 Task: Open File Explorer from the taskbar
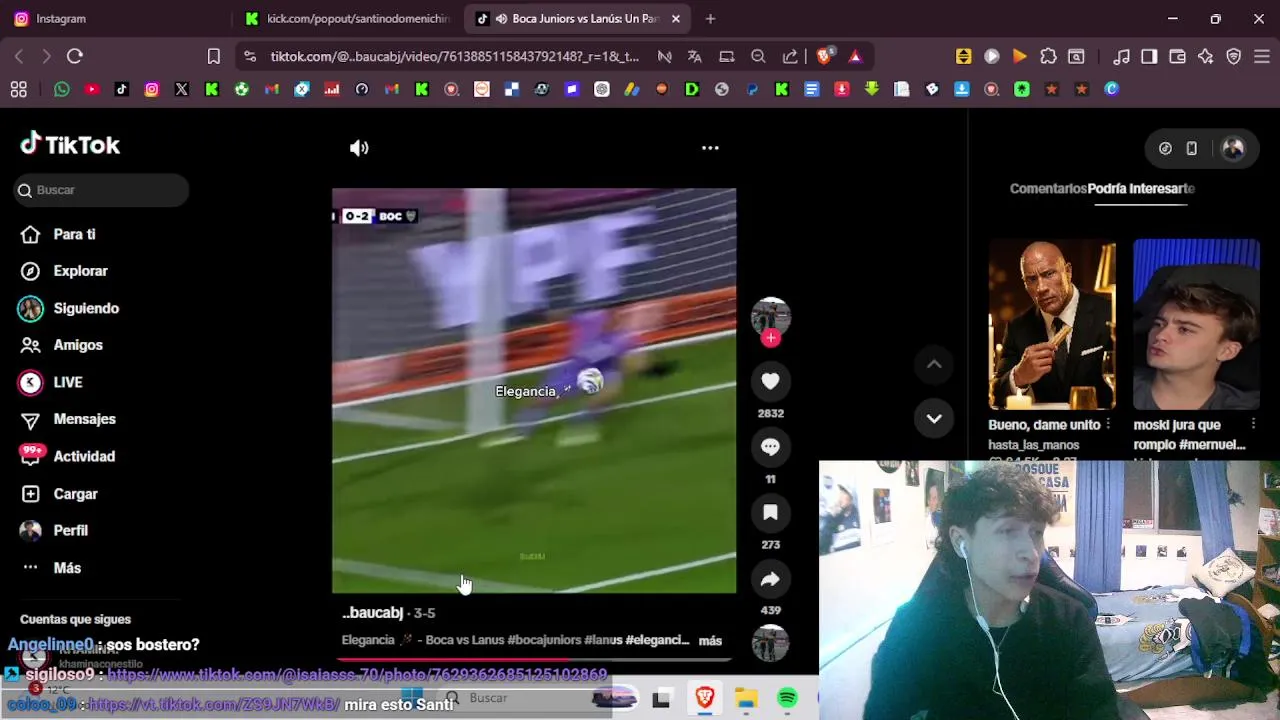click(x=746, y=698)
